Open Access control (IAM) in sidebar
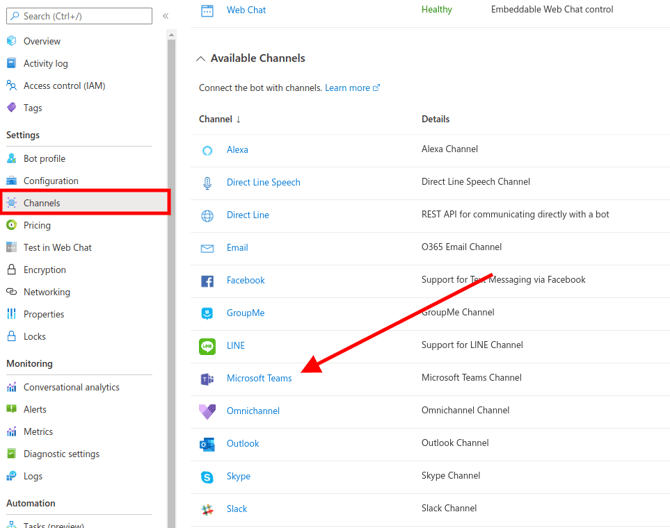670x528 pixels. tap(64, 86)
